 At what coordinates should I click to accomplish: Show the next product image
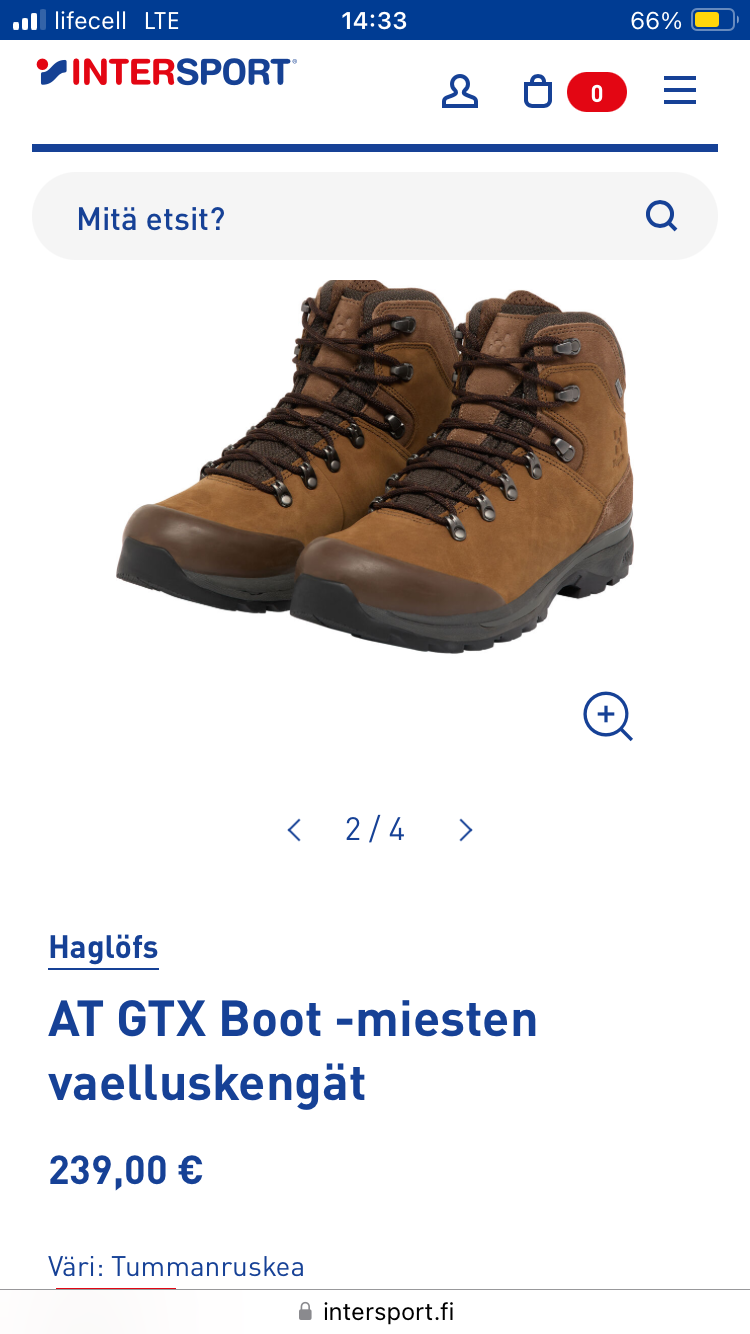point(465,830)
